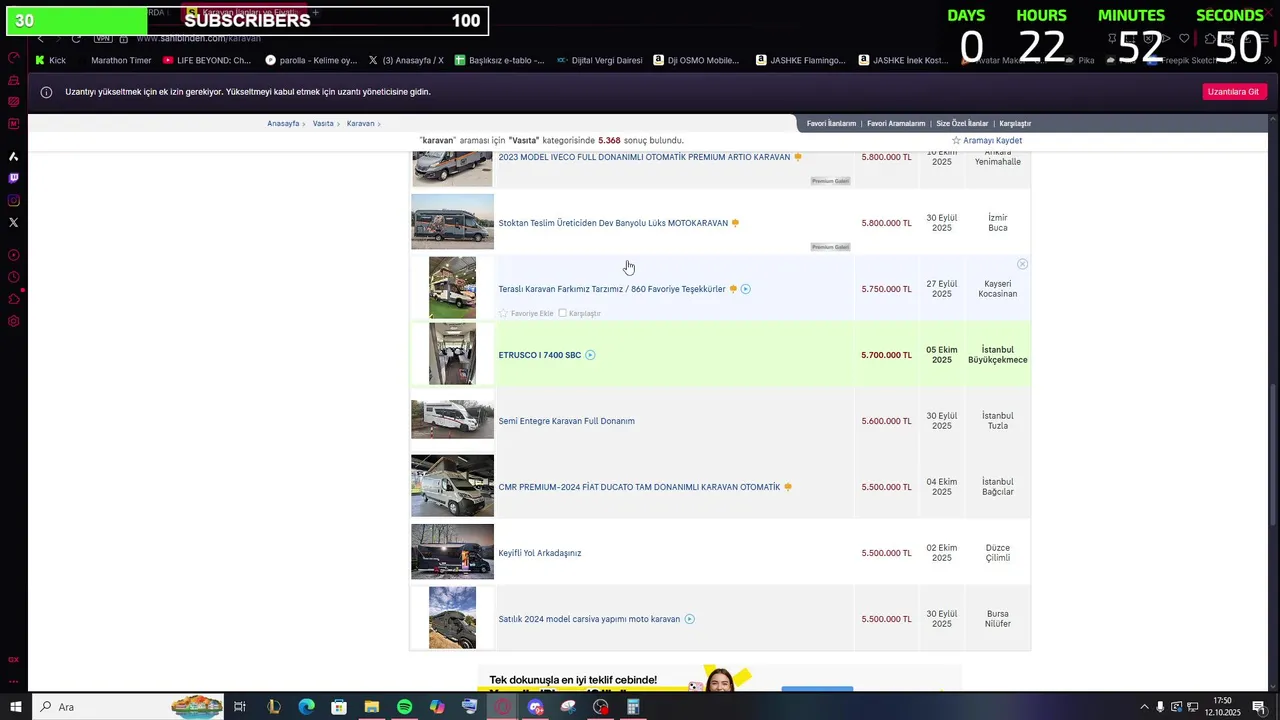This screenshot has height=720, width=1280.
Task: Open Task View on taskbar
Action: pos(240,707)
